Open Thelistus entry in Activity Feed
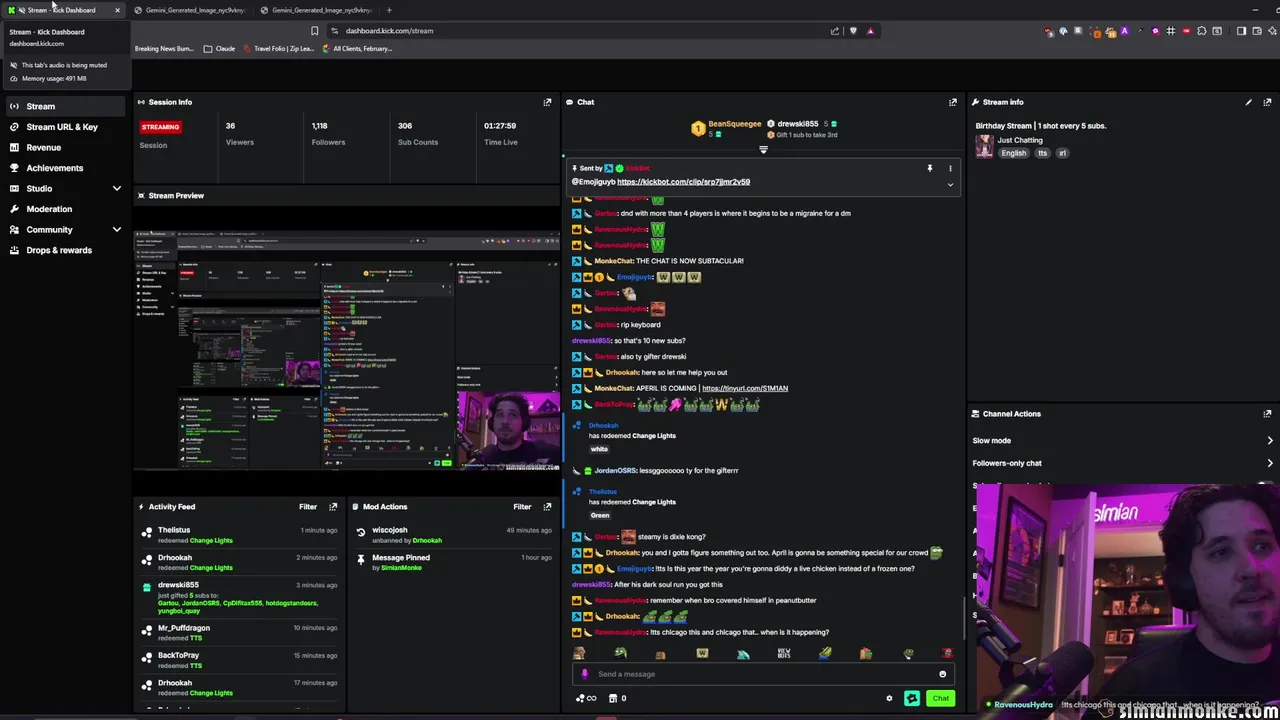 tap(238, 535)
